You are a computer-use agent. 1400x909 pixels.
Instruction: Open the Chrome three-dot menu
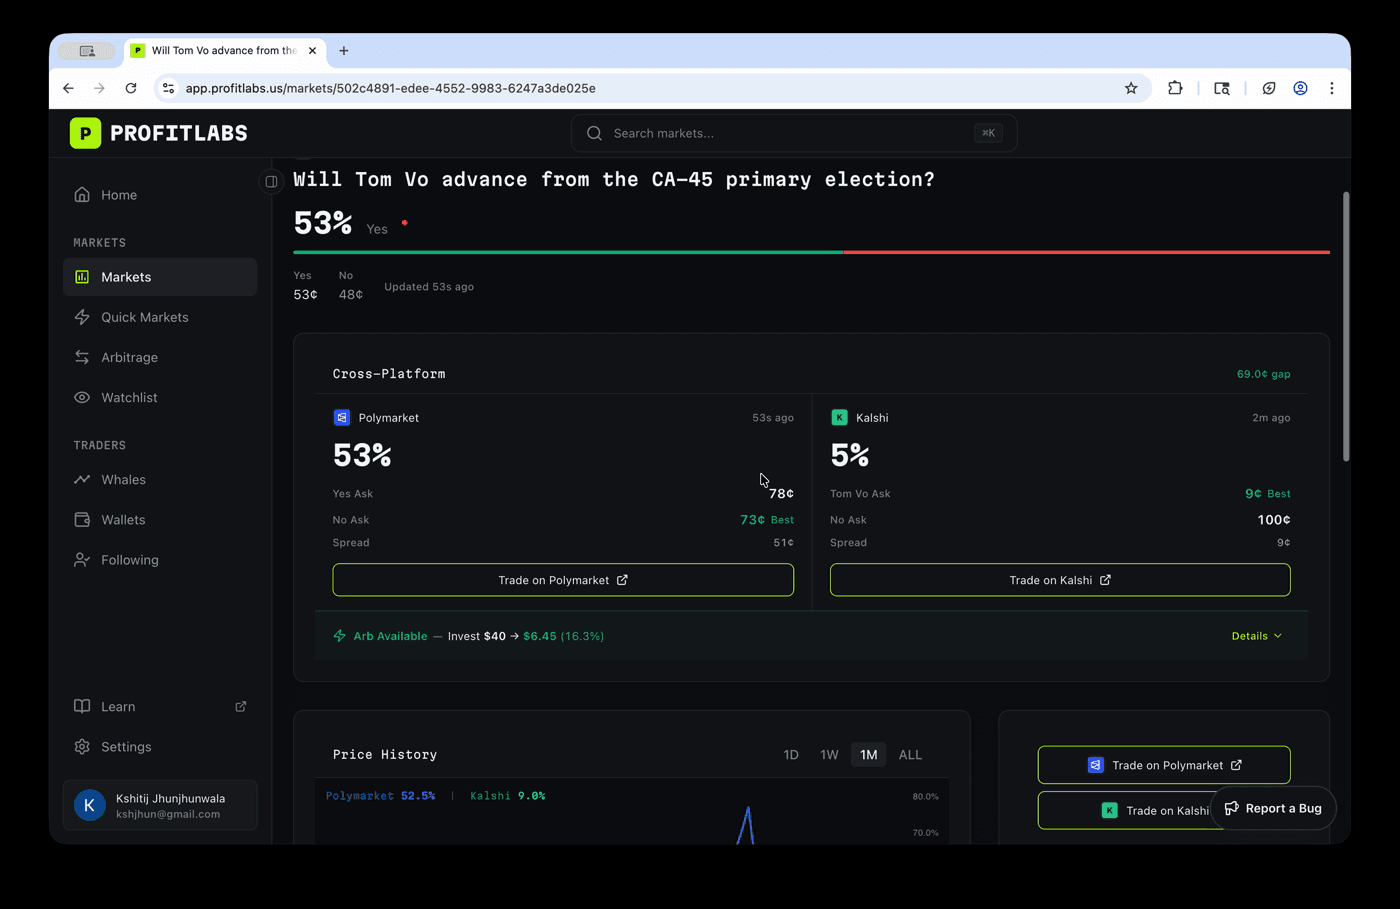coord(1332,88)
